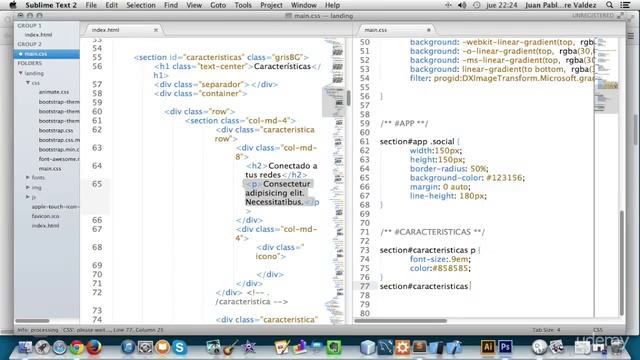Viewport: 640px width, 360px height.
Task: Click user name Juan Pabl...re Valdez in menu bar
Action: 560,5
